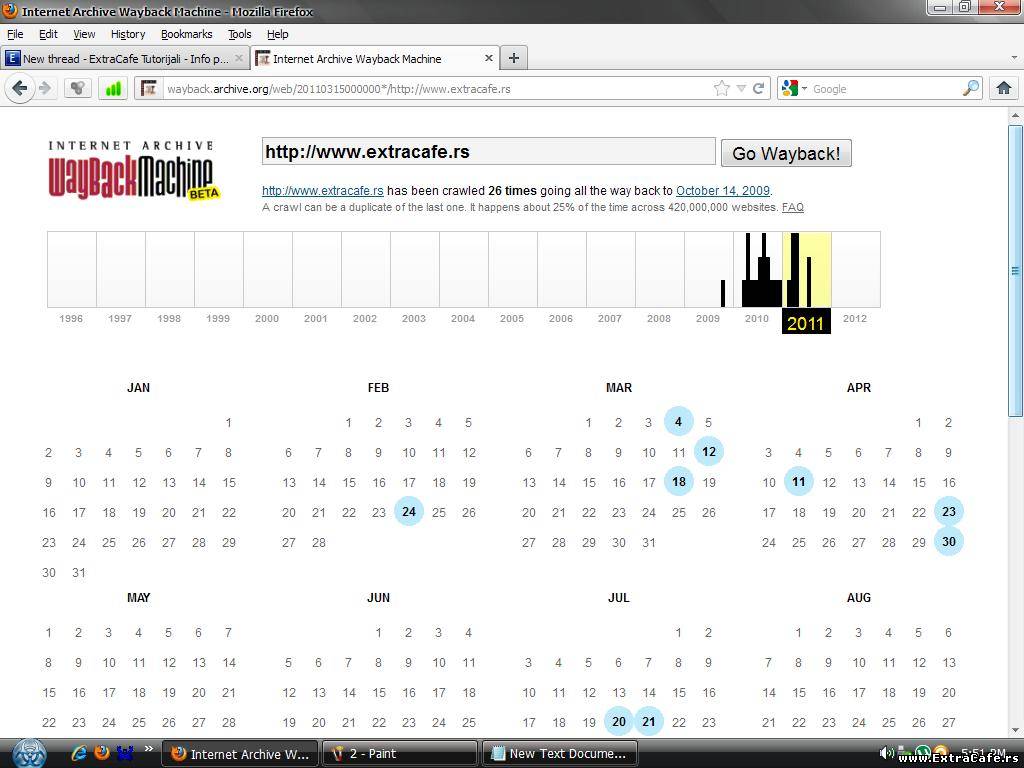Open the address bar history dropdown arrow

click(741, 88)
